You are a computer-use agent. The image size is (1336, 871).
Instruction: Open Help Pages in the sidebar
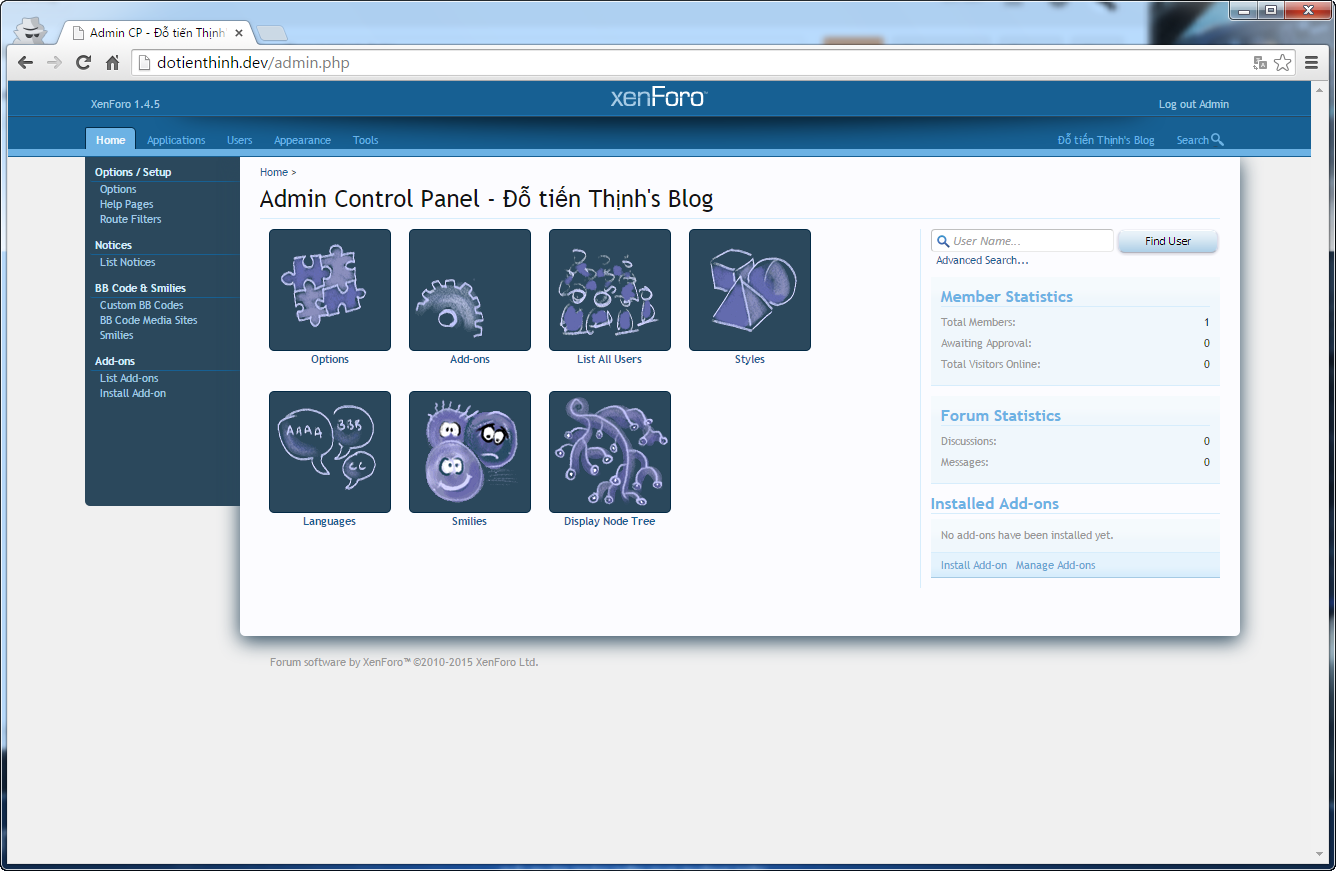point(127,204)
